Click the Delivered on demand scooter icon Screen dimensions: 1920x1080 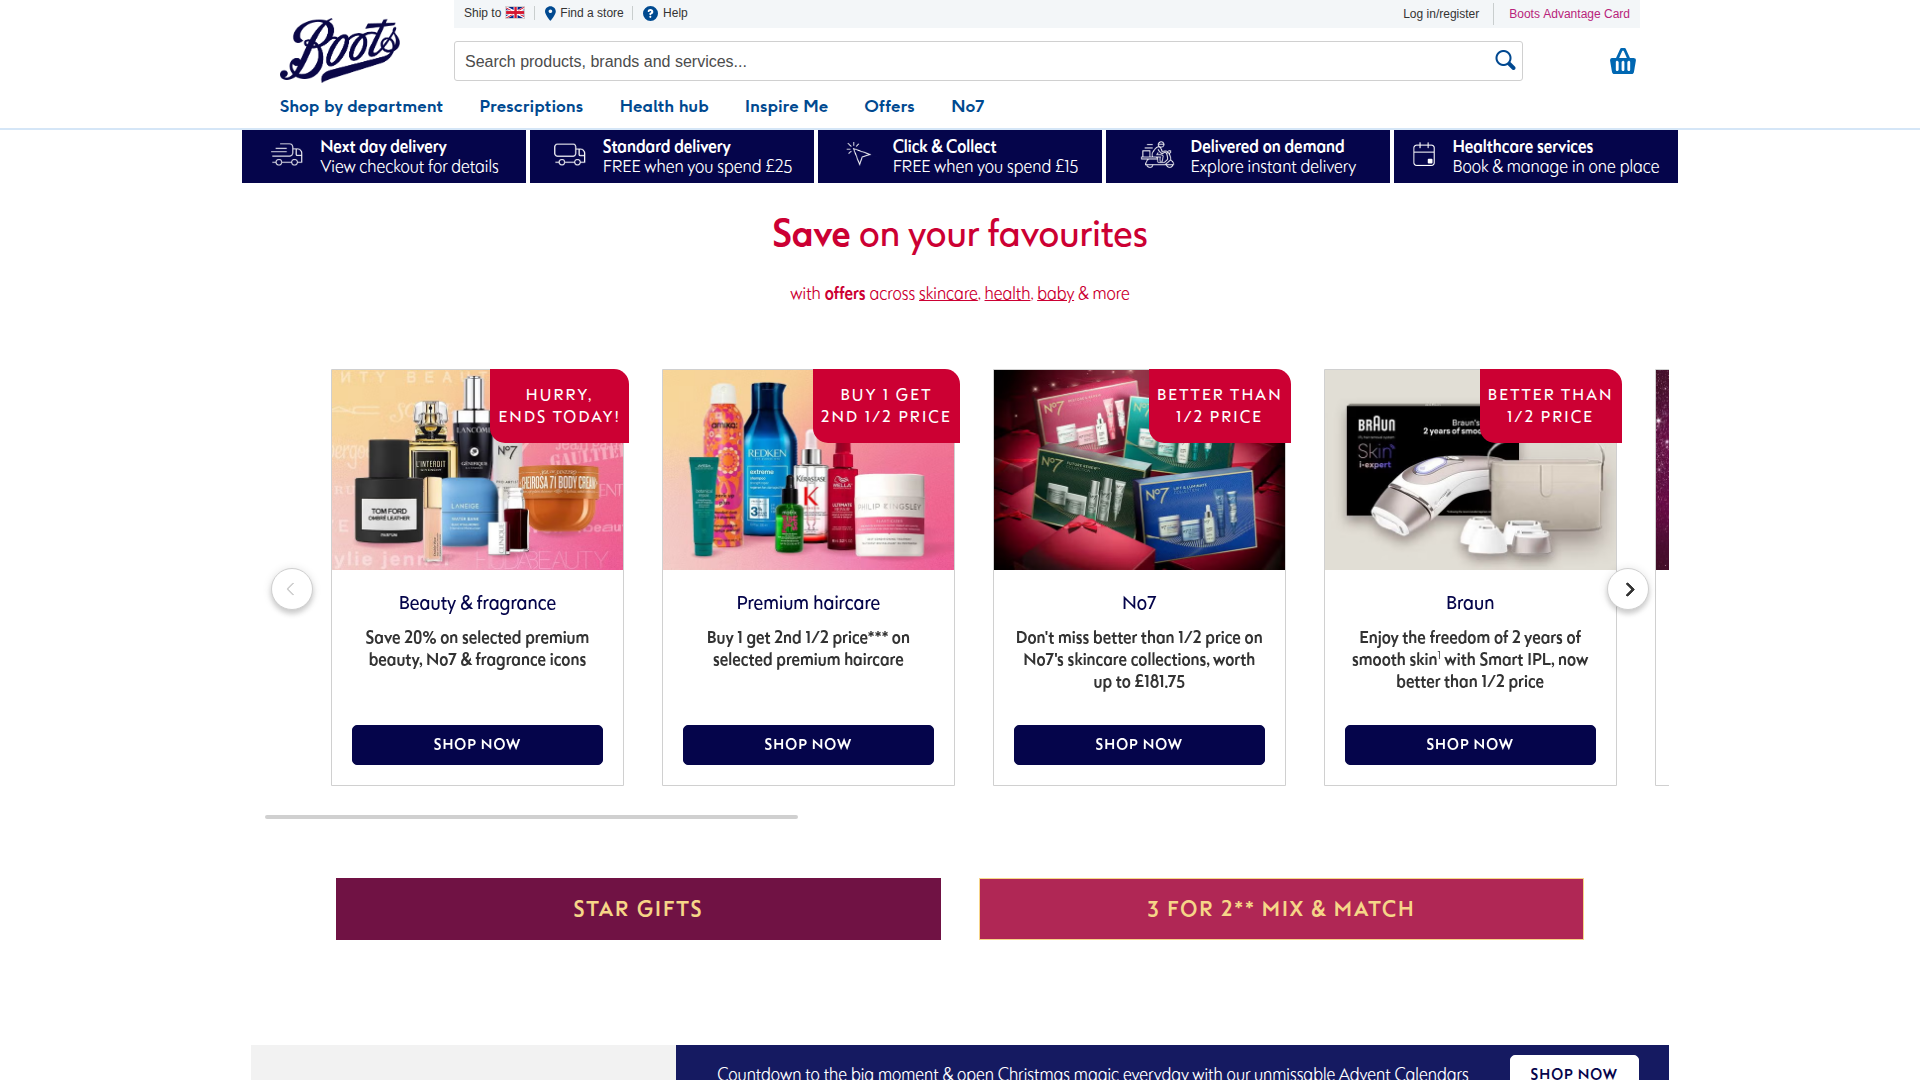pyautogui.click(x=1158, y=155)
